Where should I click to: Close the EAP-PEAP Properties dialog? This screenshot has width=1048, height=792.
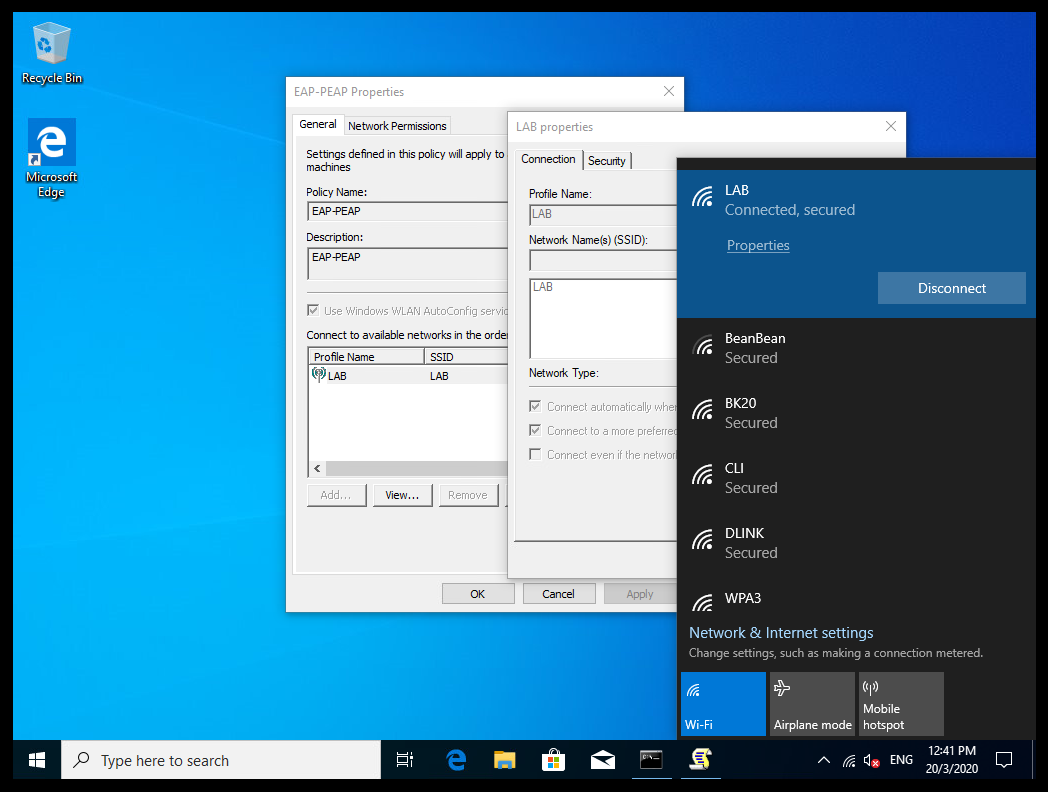[668, 91]
